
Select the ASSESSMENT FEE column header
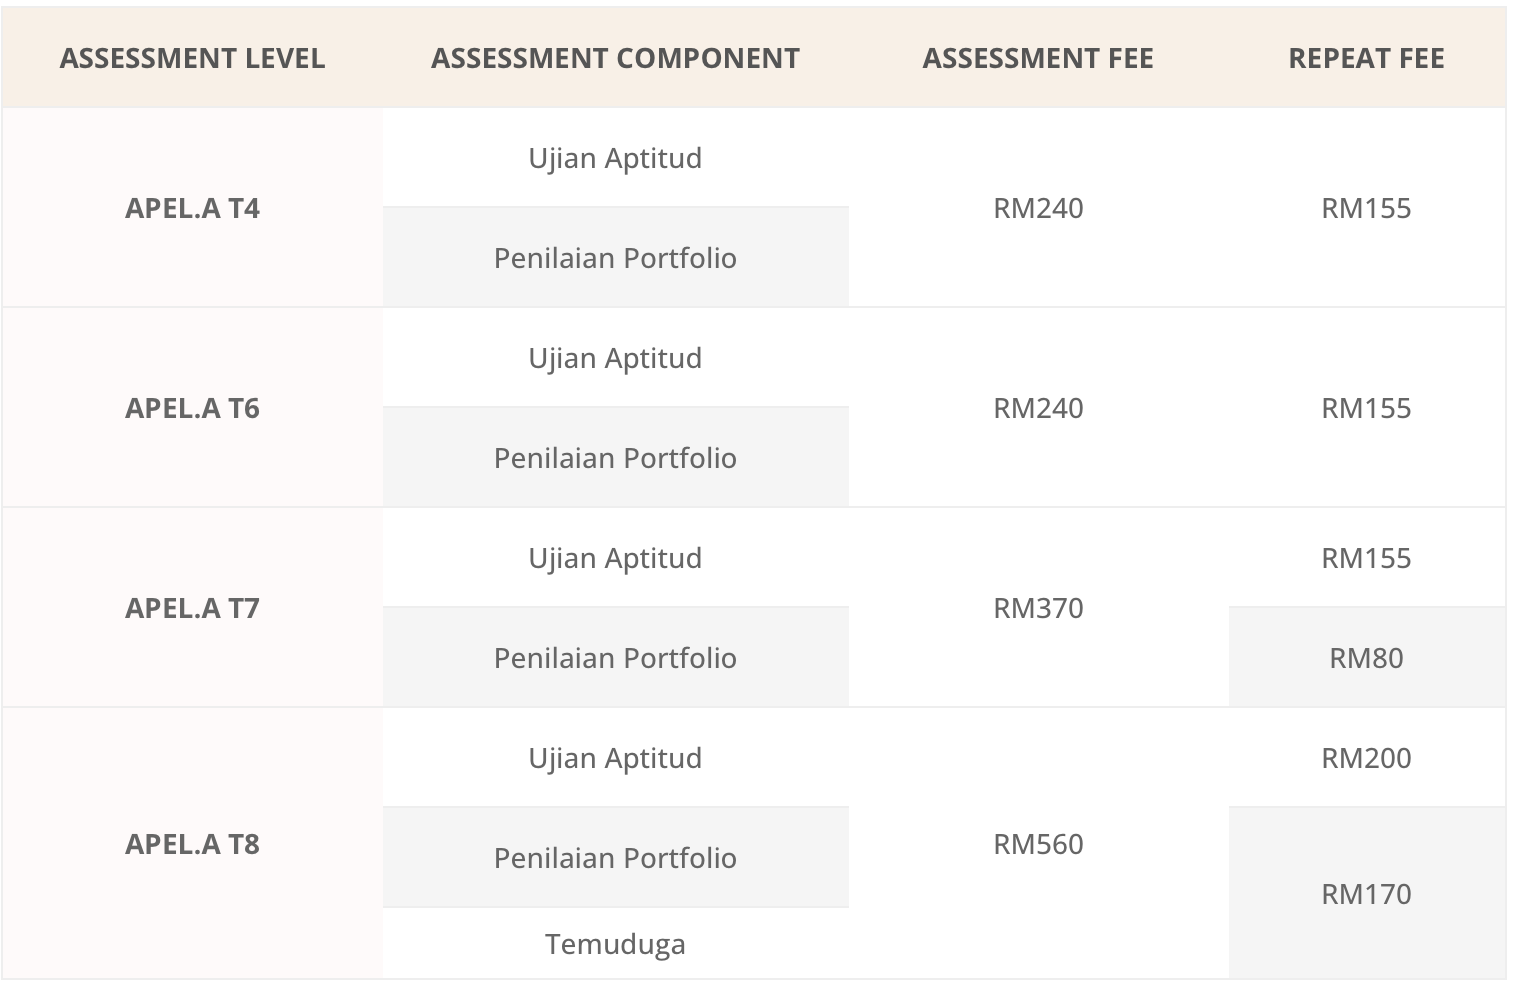coord(1038,59)
